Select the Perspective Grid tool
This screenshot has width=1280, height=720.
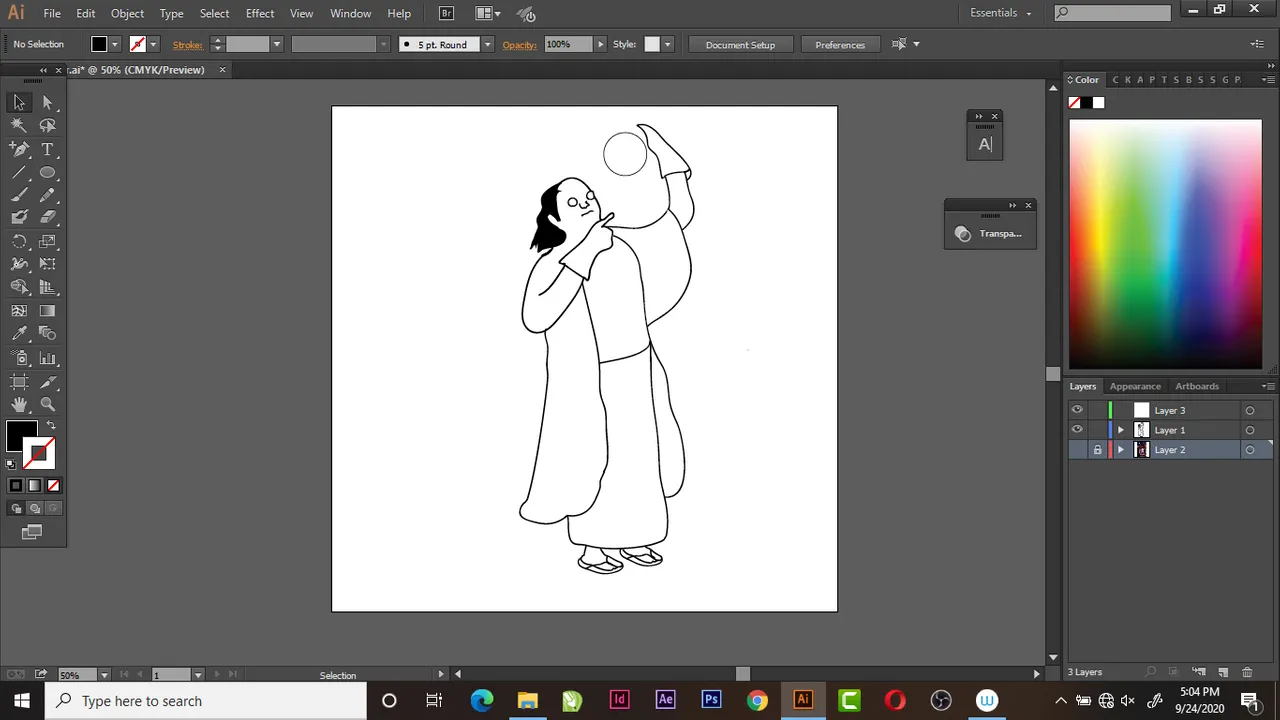[47, 287]
